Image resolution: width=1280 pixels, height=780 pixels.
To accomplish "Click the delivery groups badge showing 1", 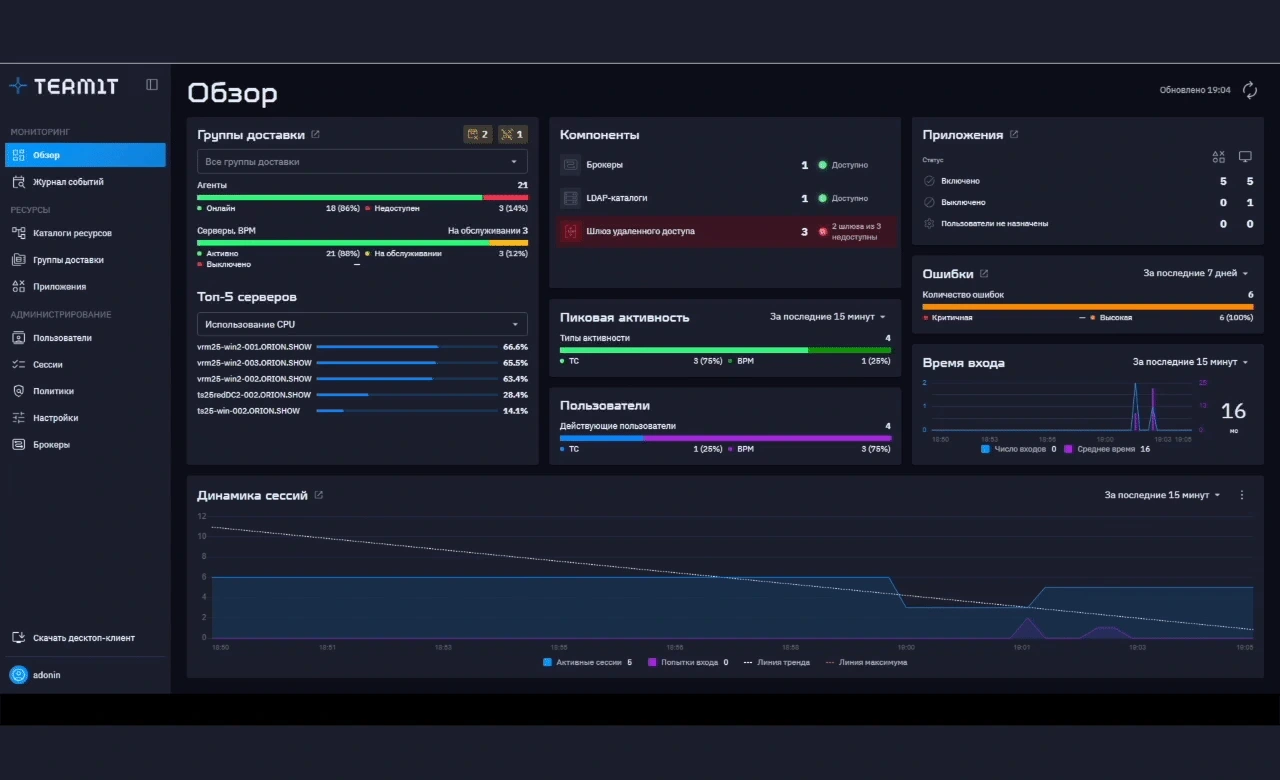I will pos(512,134).
